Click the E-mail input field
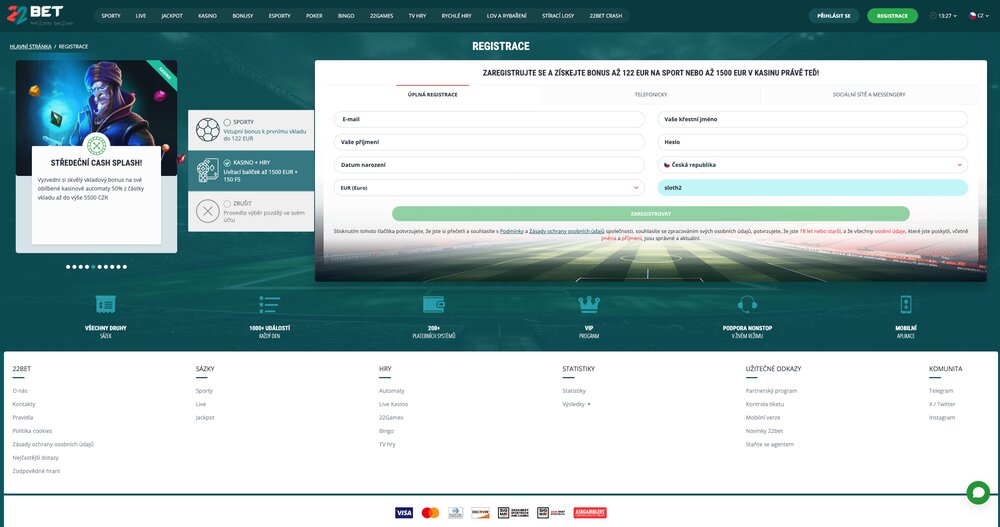1000x527 pixels. pyautogui.click(x=489, y=119)
